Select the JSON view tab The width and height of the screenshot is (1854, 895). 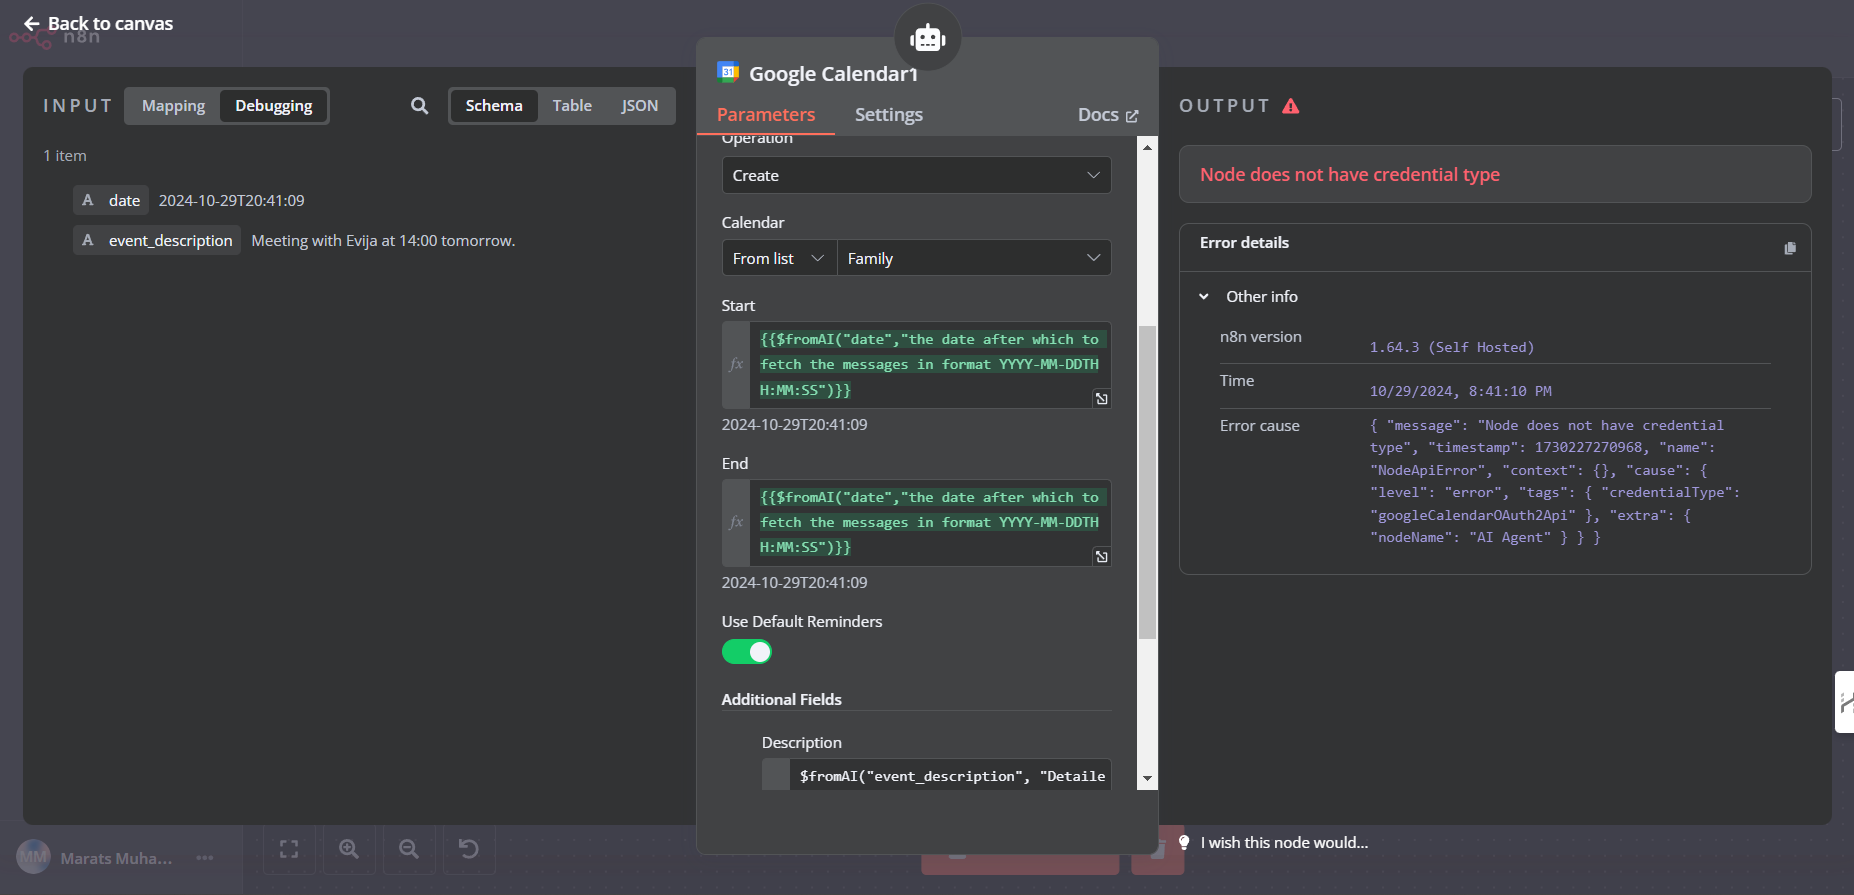click(639, 106)
